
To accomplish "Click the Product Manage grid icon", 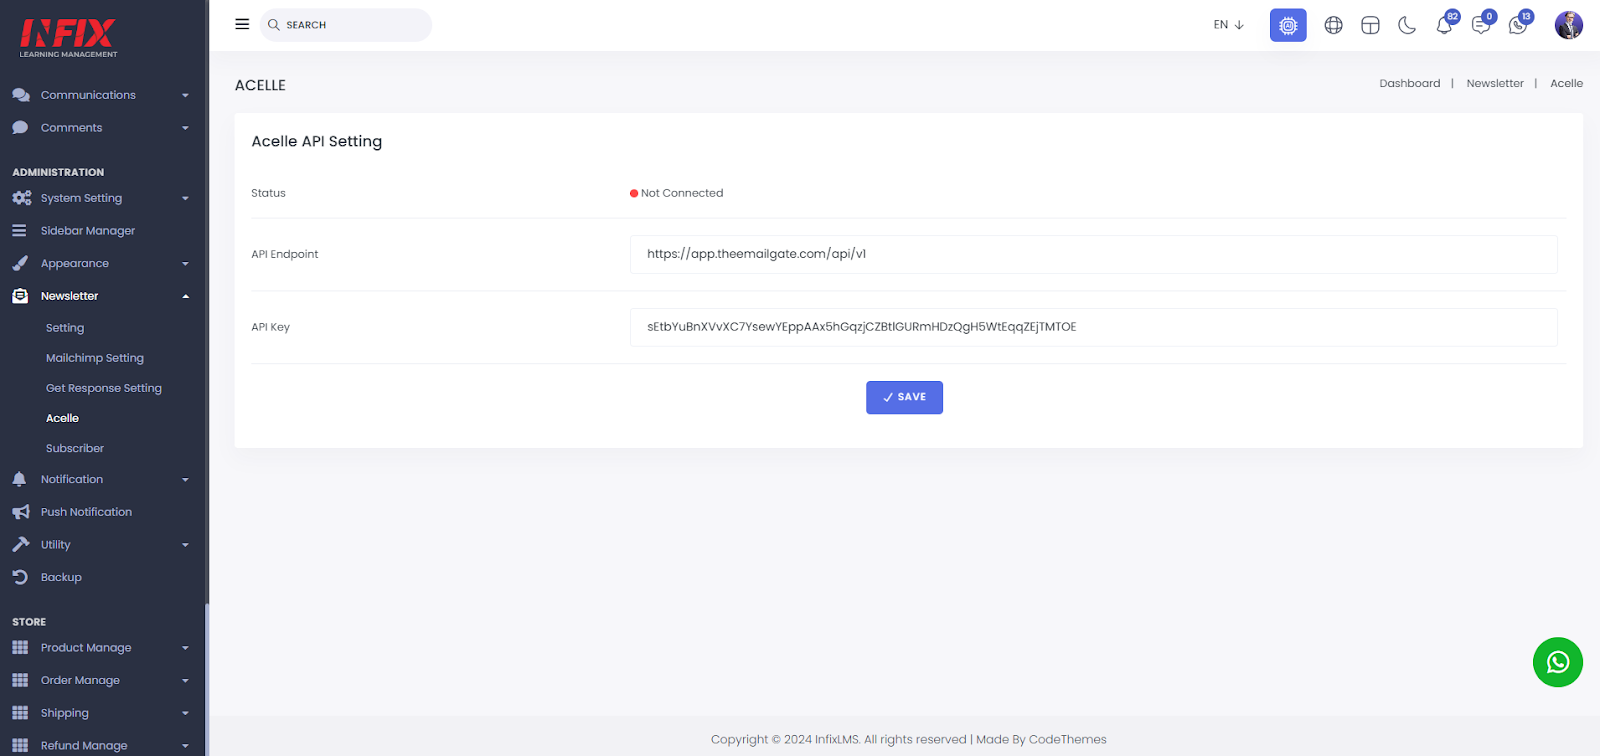I will [x=20, y=648].
